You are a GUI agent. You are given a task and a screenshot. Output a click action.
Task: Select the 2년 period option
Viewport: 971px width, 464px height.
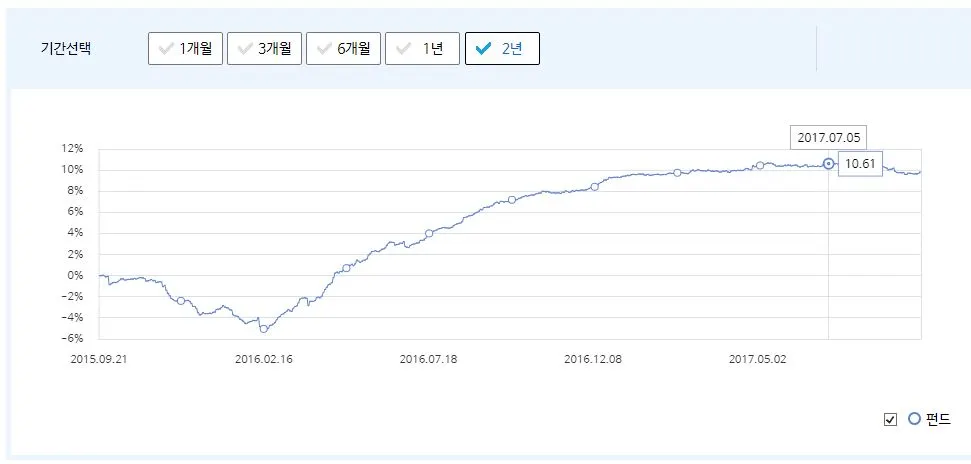coord(502,48)
